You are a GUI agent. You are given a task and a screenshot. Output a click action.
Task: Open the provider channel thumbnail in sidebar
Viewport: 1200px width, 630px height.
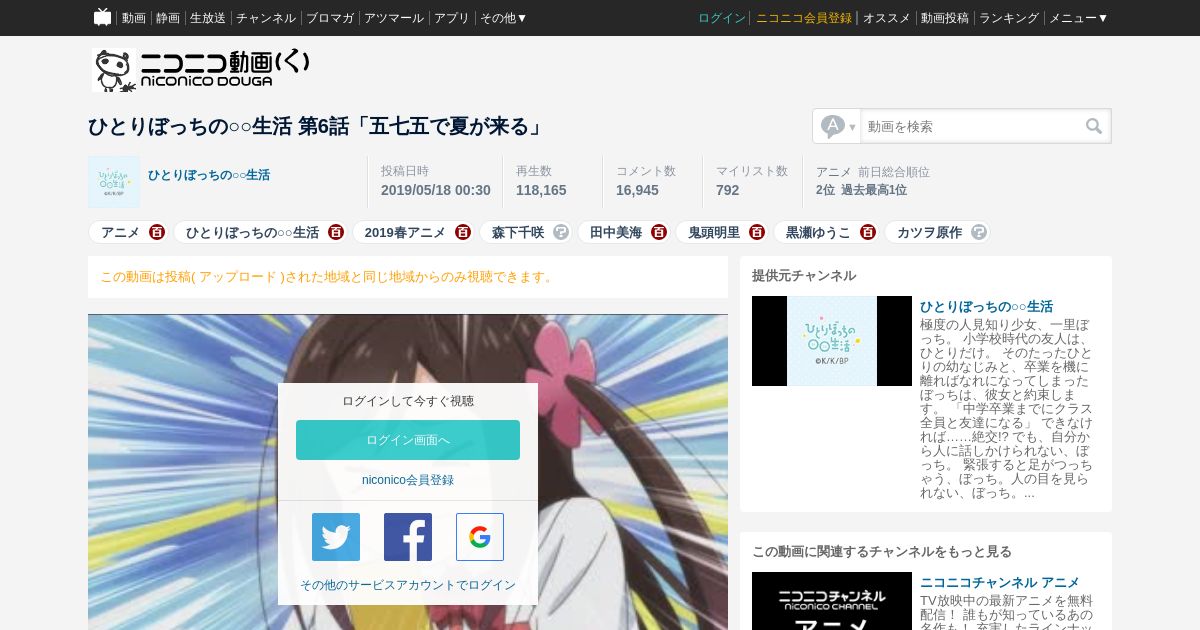(832, 341)
